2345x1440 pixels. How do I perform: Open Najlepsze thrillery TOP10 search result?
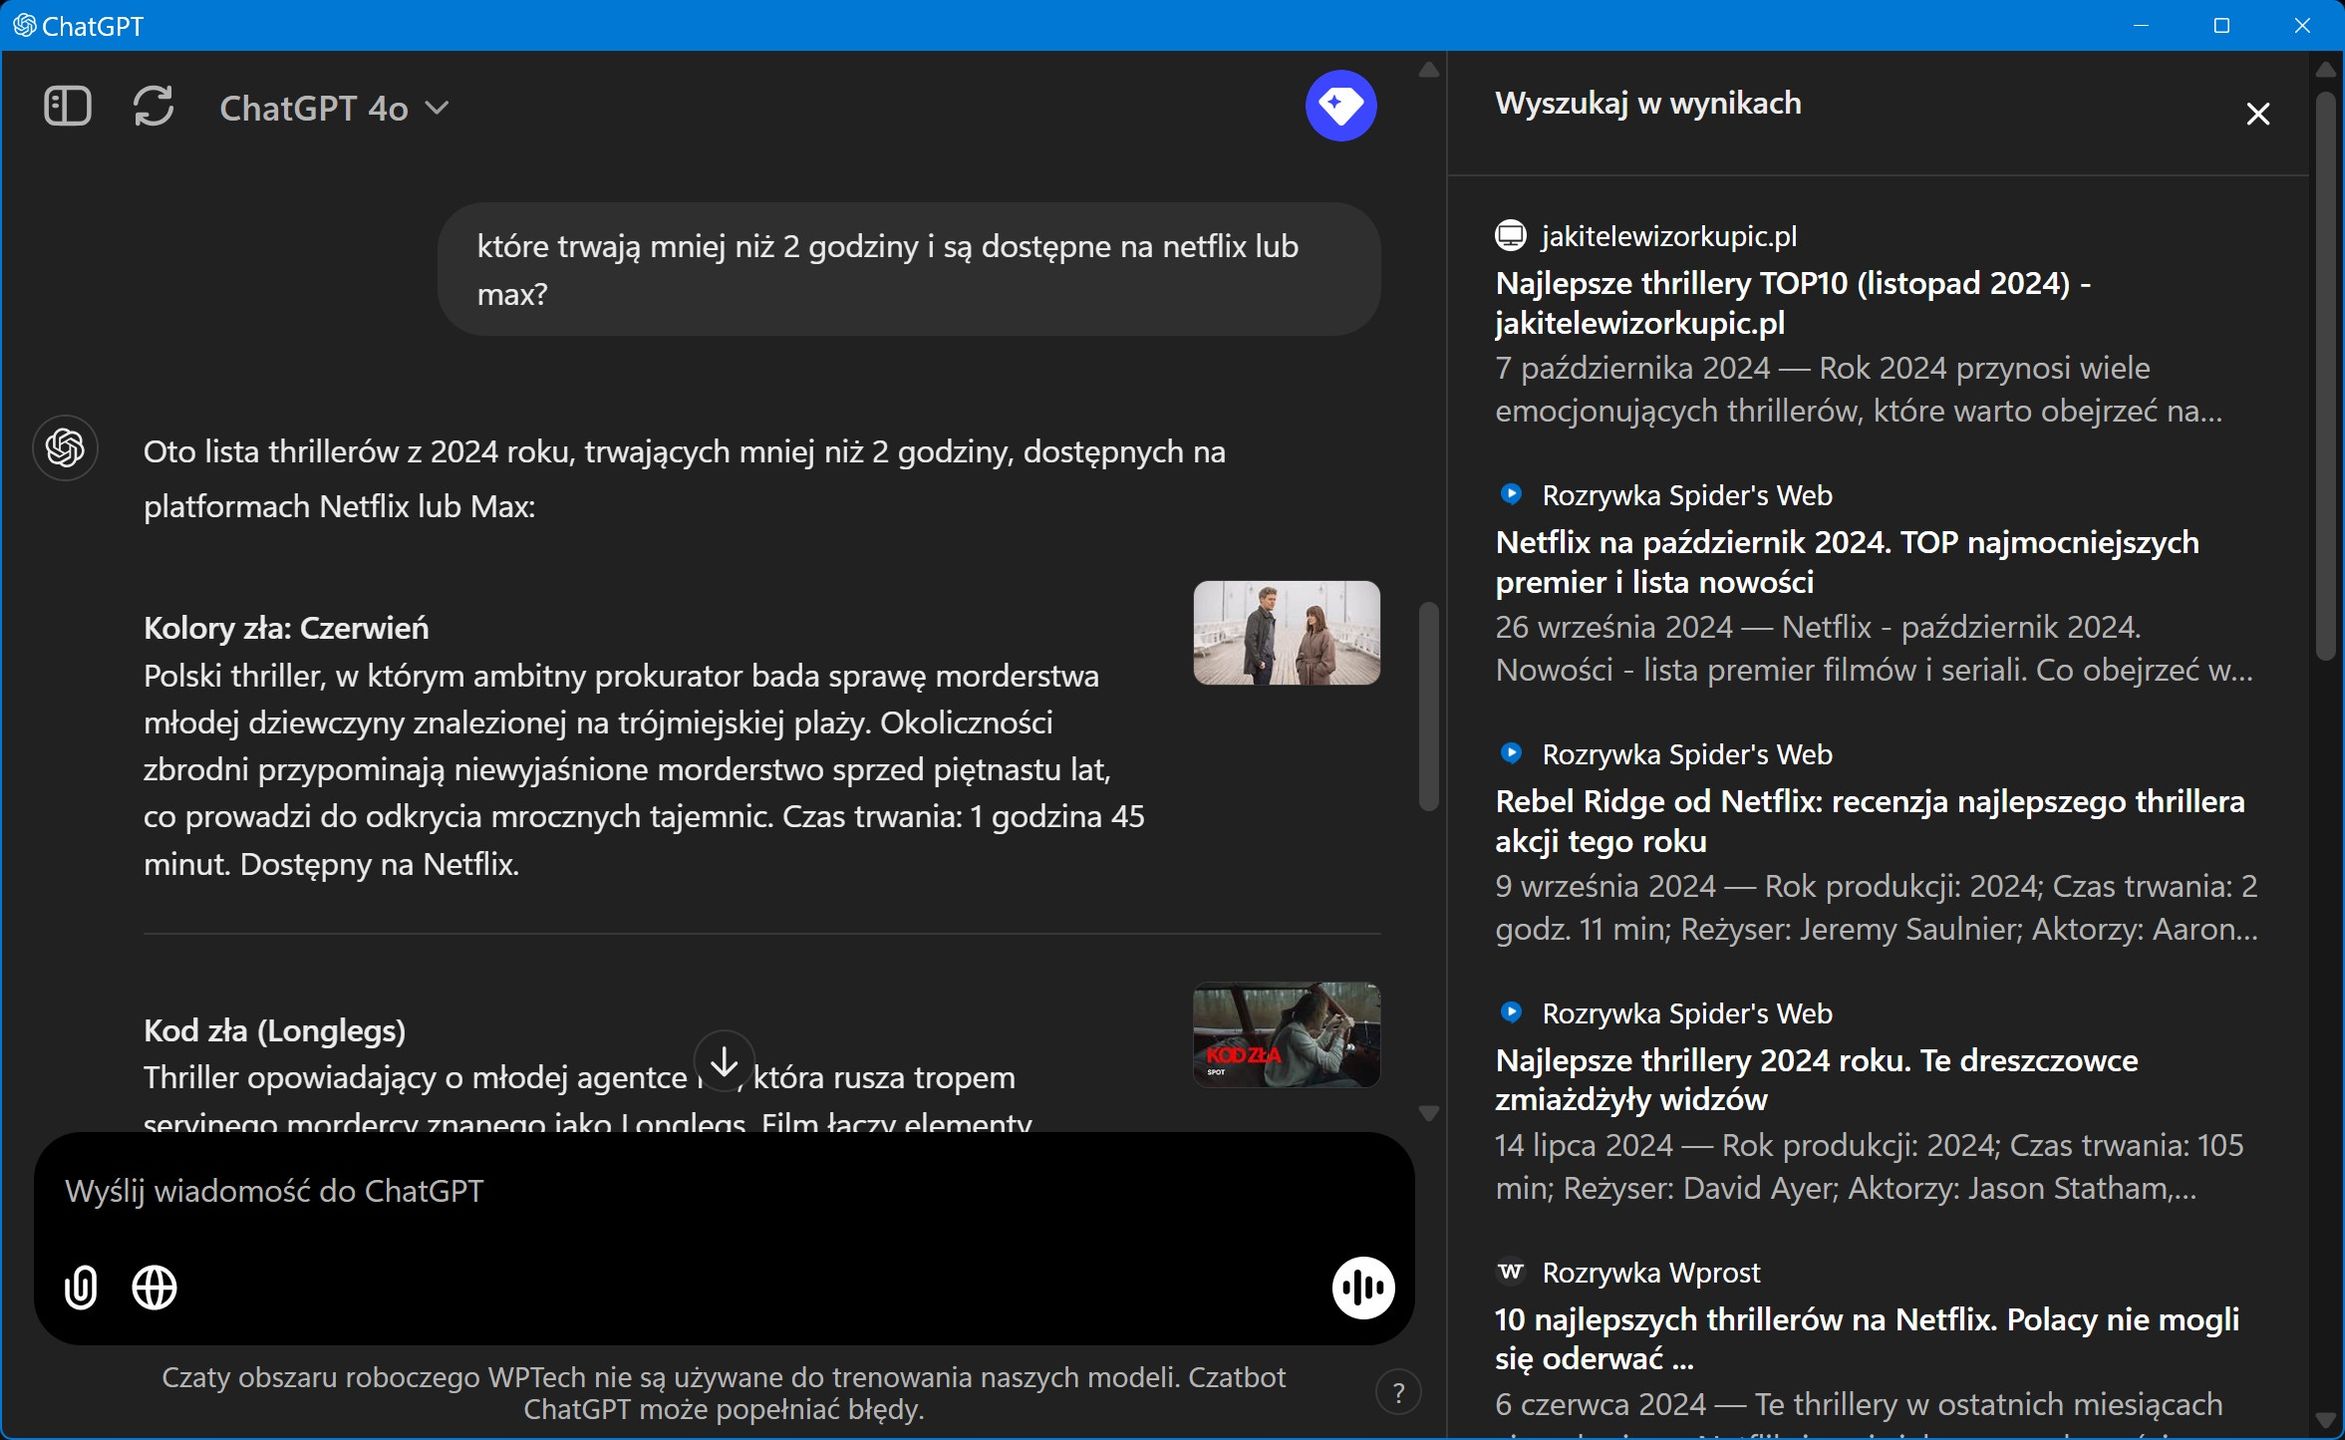[1792, 303]
